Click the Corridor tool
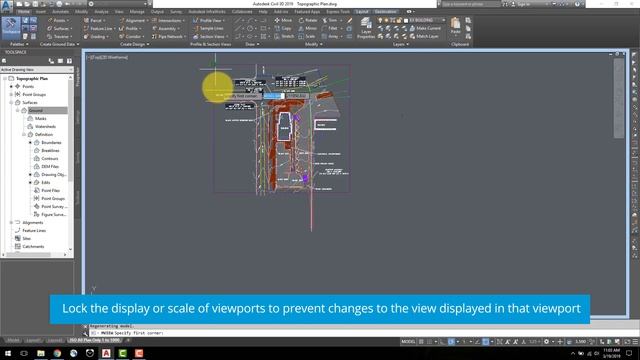The image size is (640, 360). pyautogui.click(x=131, y=37)
